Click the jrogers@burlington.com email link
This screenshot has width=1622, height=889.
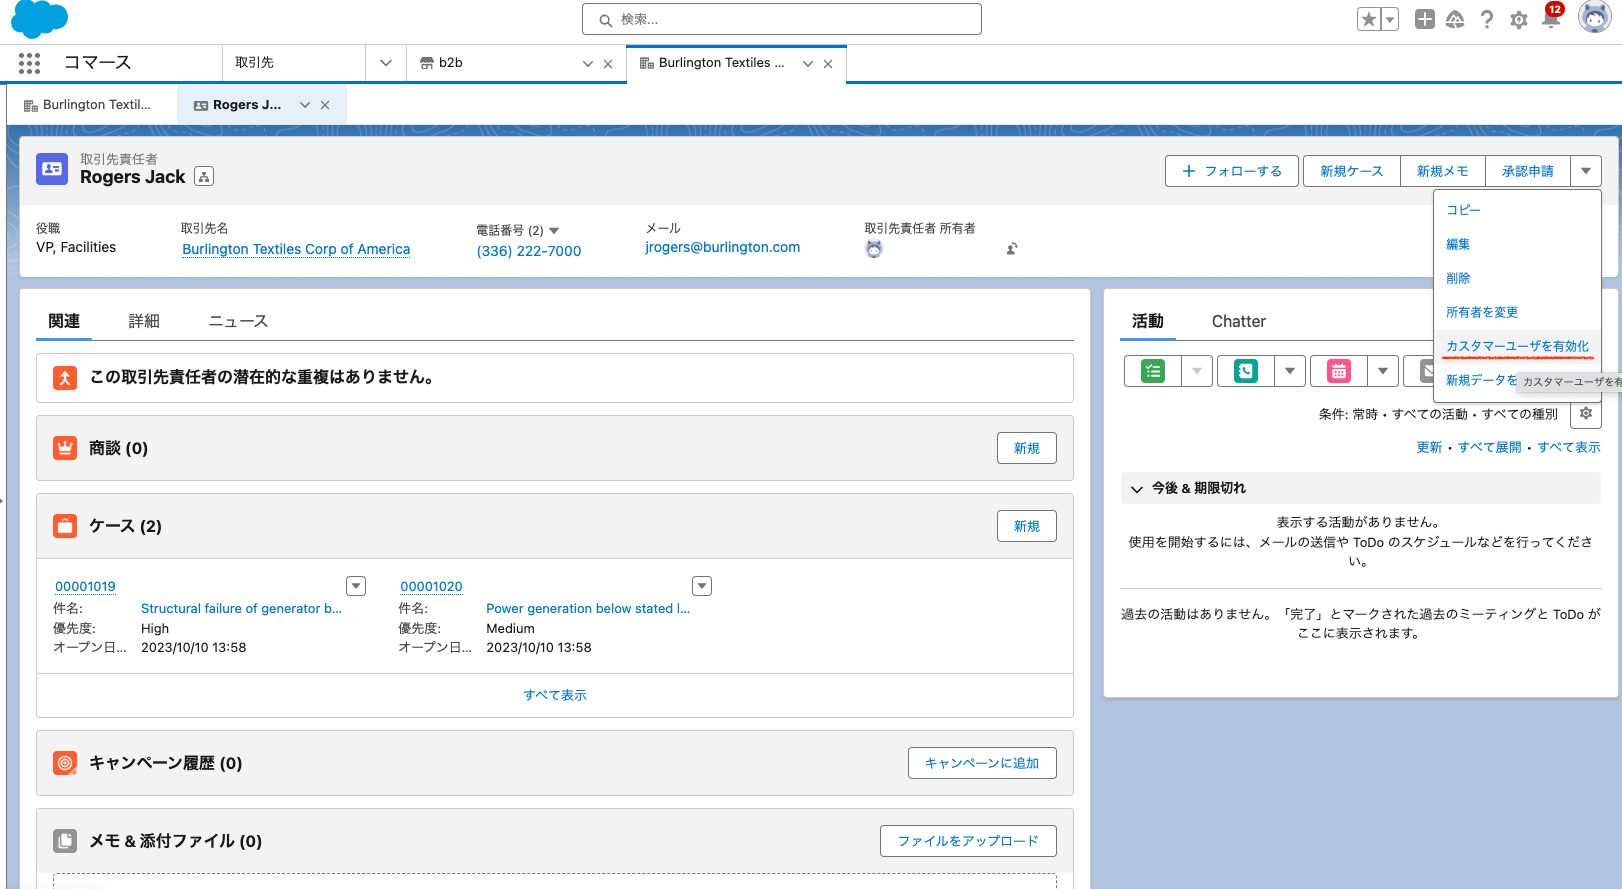coord(723,247)
